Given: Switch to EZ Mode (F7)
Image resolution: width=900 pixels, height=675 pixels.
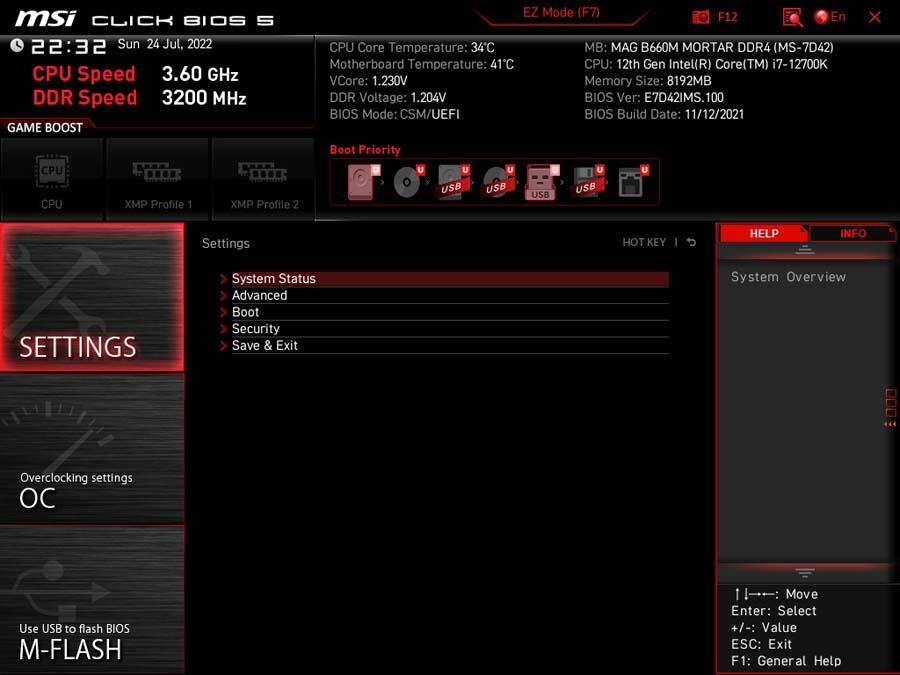Looking at the screenshot, I should coord(561,13).
